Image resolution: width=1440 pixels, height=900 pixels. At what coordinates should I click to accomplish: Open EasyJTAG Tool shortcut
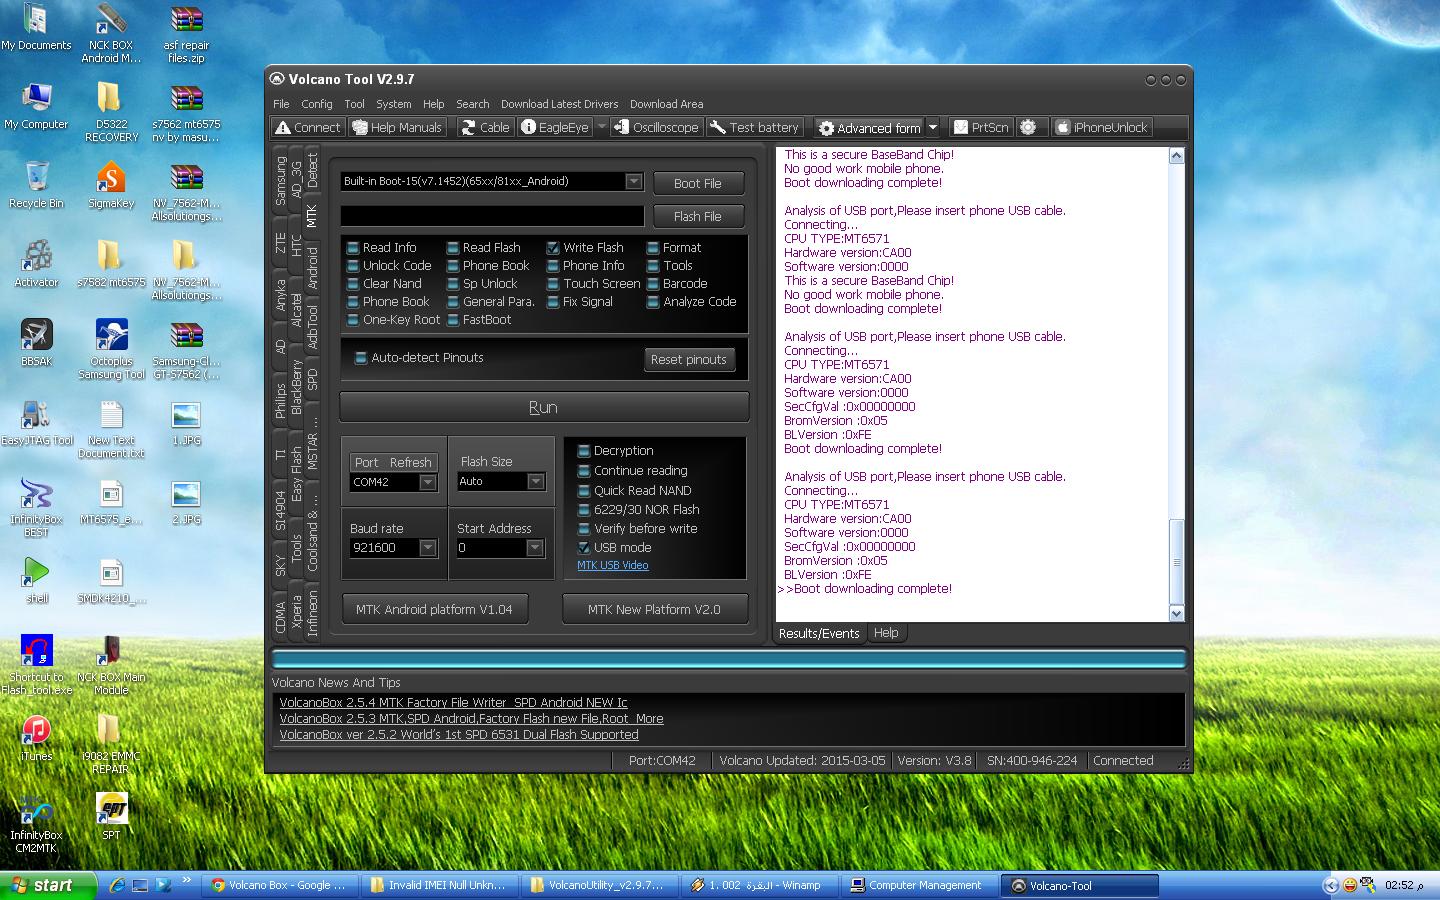[x=36, y=422]
